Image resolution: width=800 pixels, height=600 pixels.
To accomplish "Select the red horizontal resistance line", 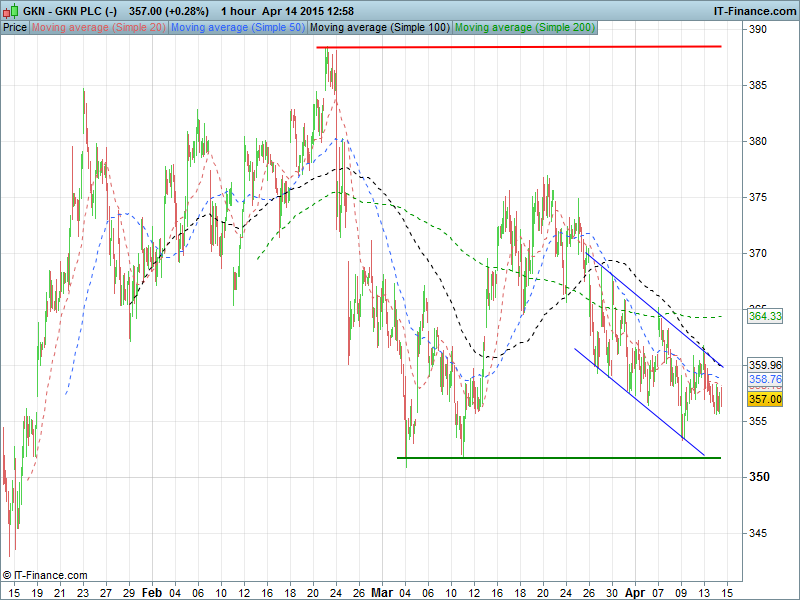I will (518, 47).
